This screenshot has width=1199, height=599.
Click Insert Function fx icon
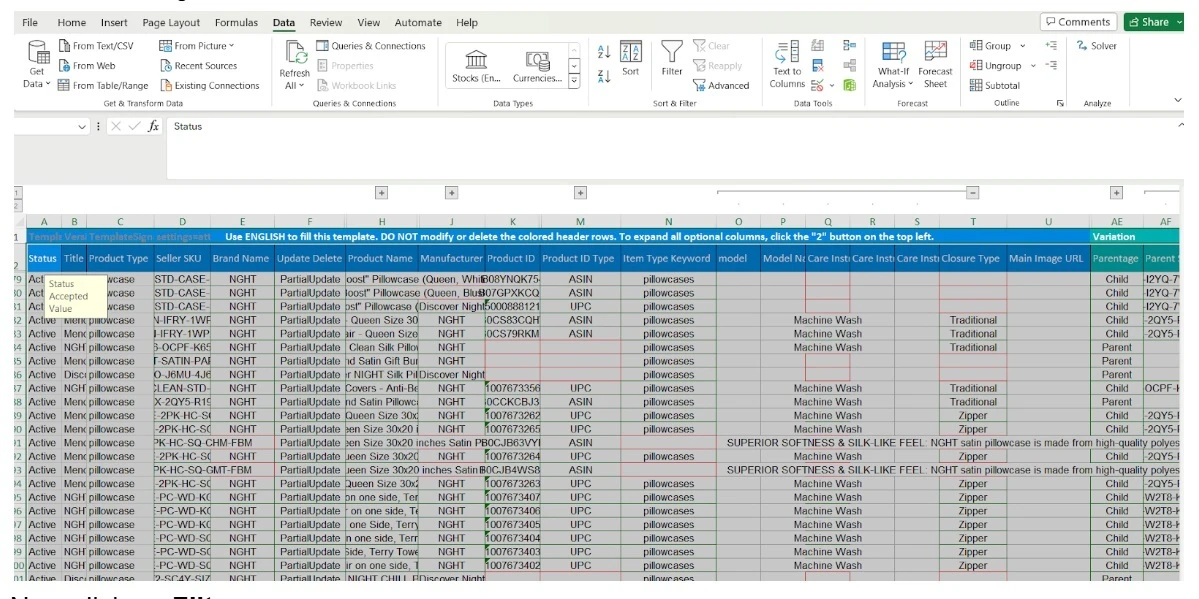pos(153,126)
